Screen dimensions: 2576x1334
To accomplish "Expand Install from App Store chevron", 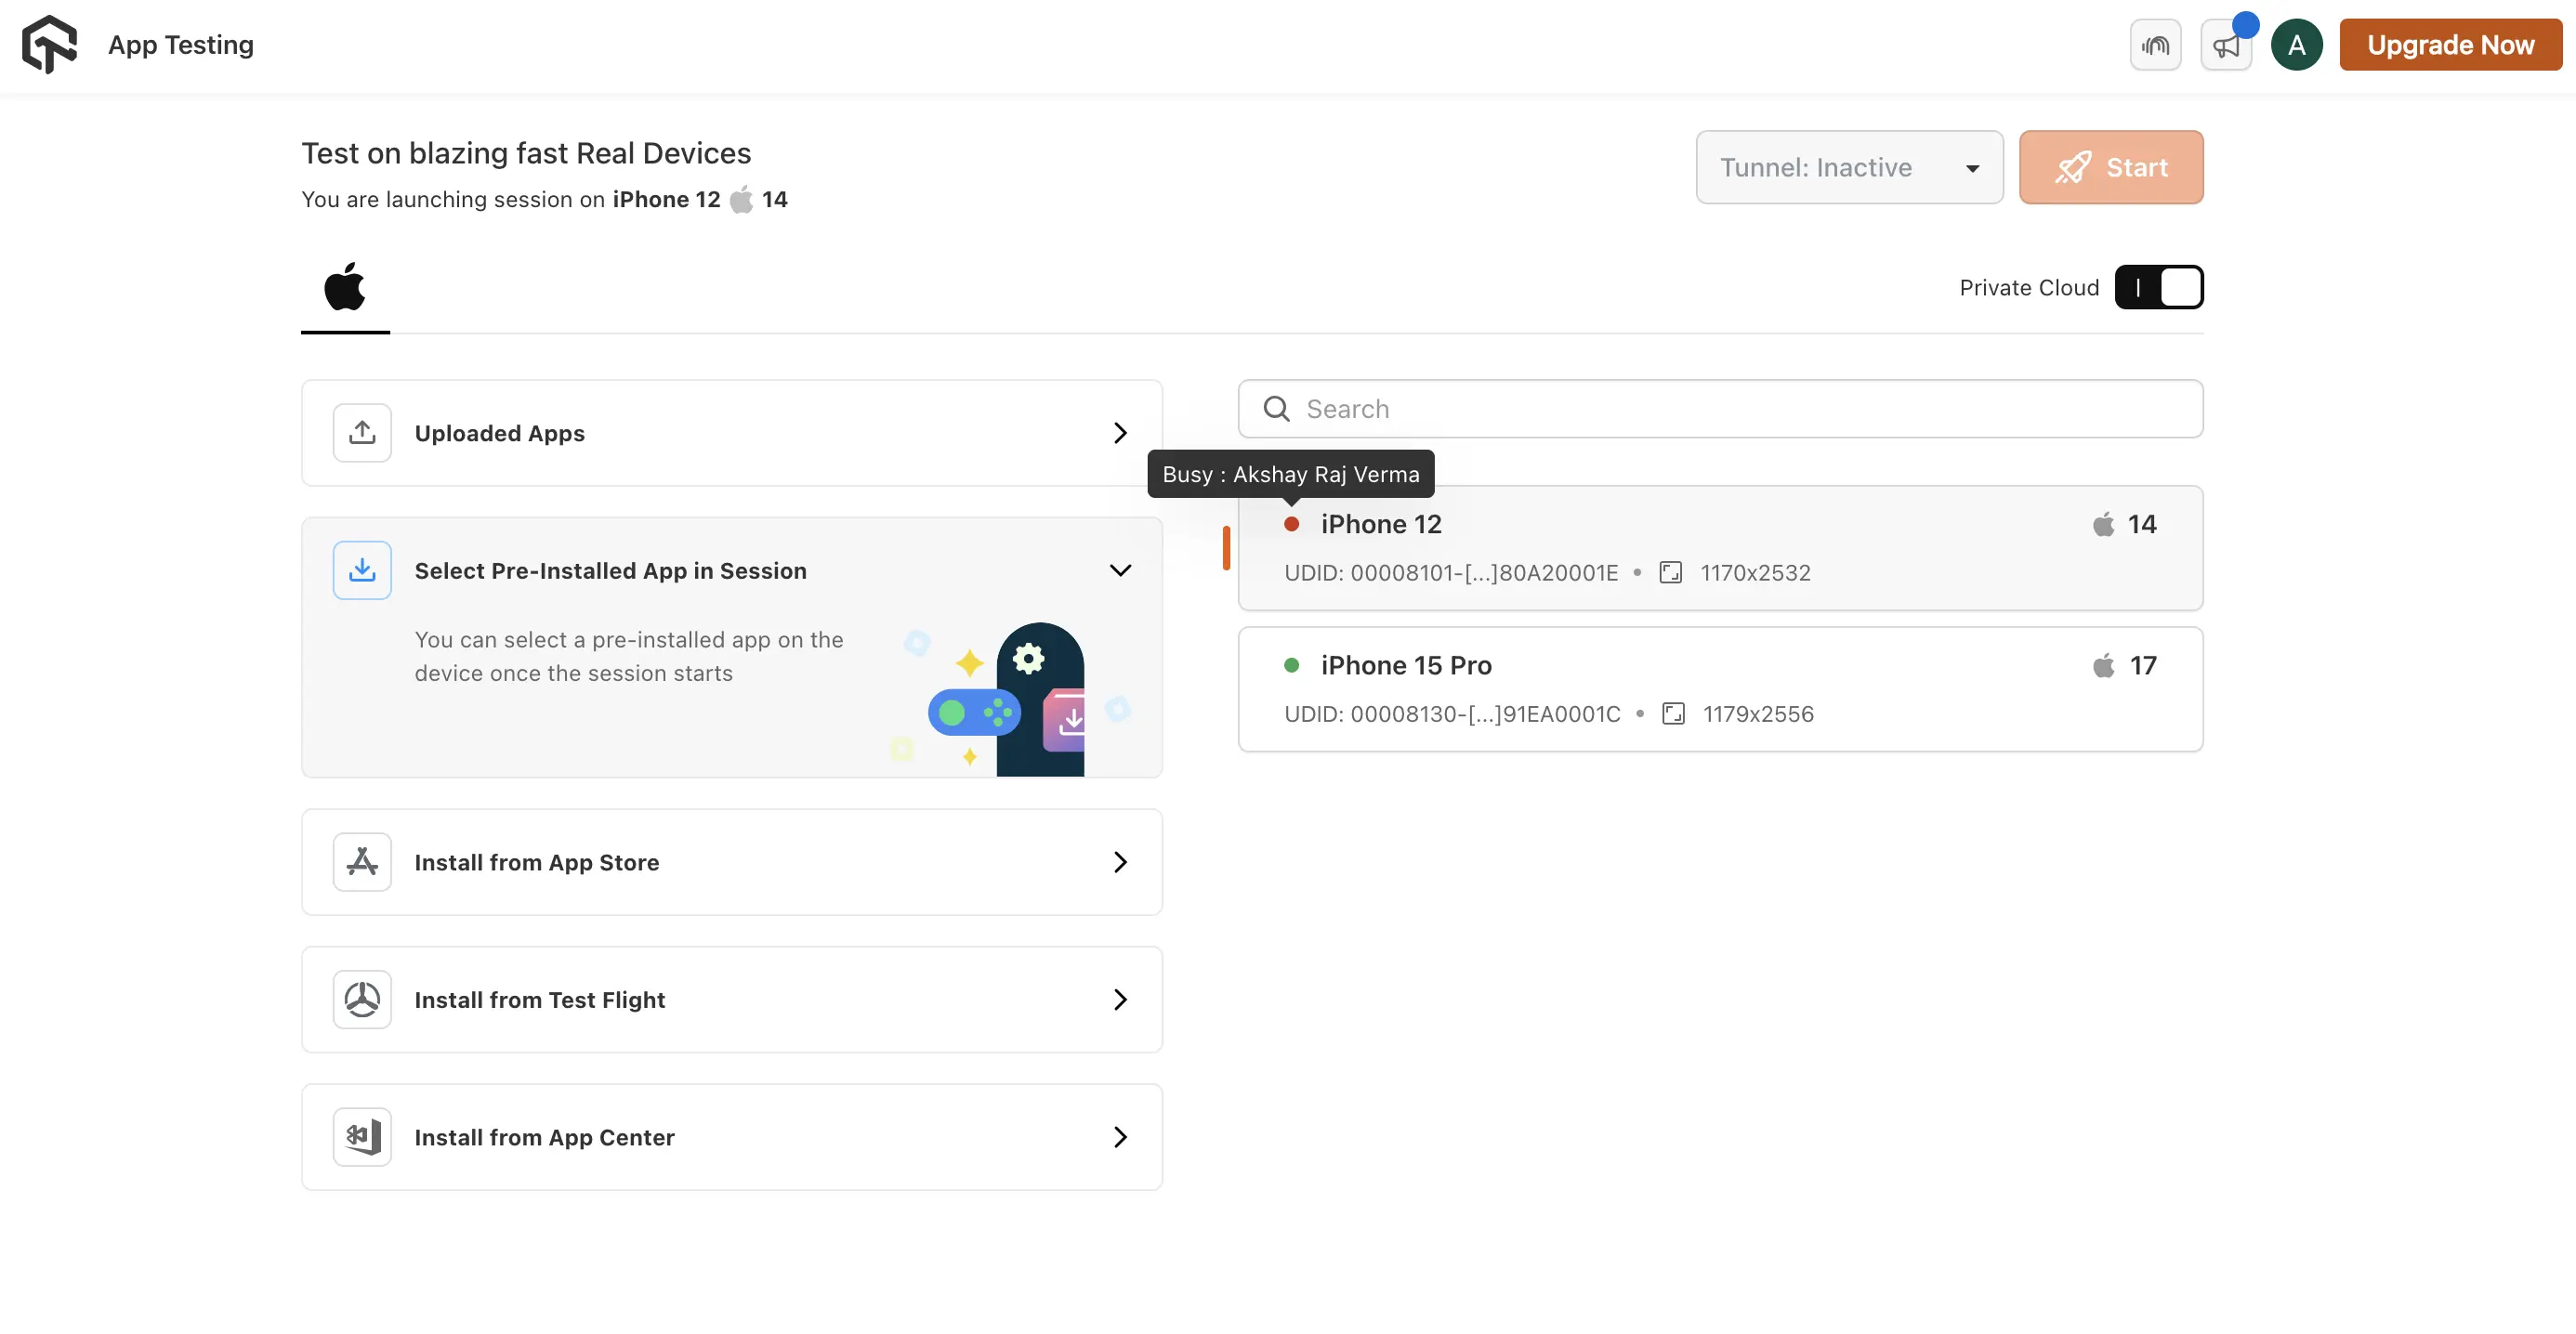I will [1120, 862].
